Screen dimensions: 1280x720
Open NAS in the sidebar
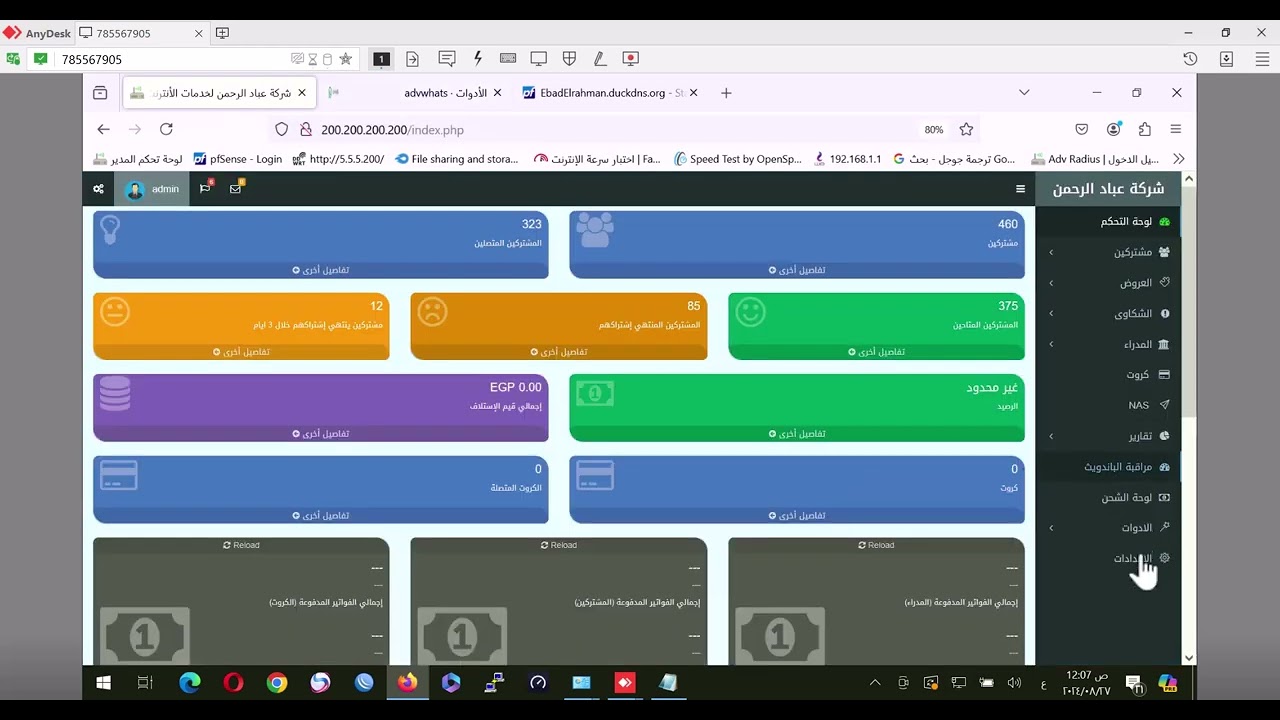coord(1108,405)
